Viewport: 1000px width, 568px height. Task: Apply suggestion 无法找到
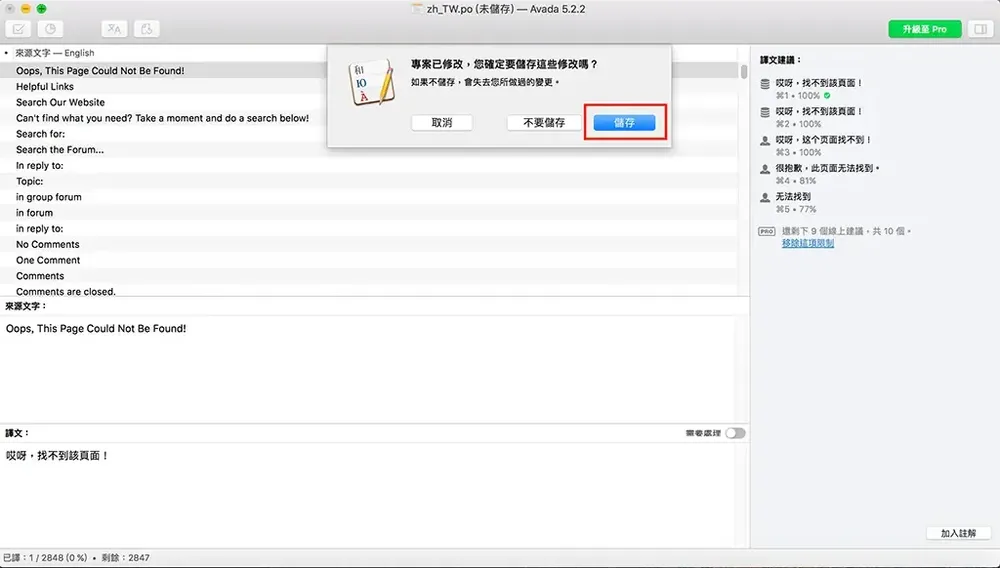click(793, 197)
